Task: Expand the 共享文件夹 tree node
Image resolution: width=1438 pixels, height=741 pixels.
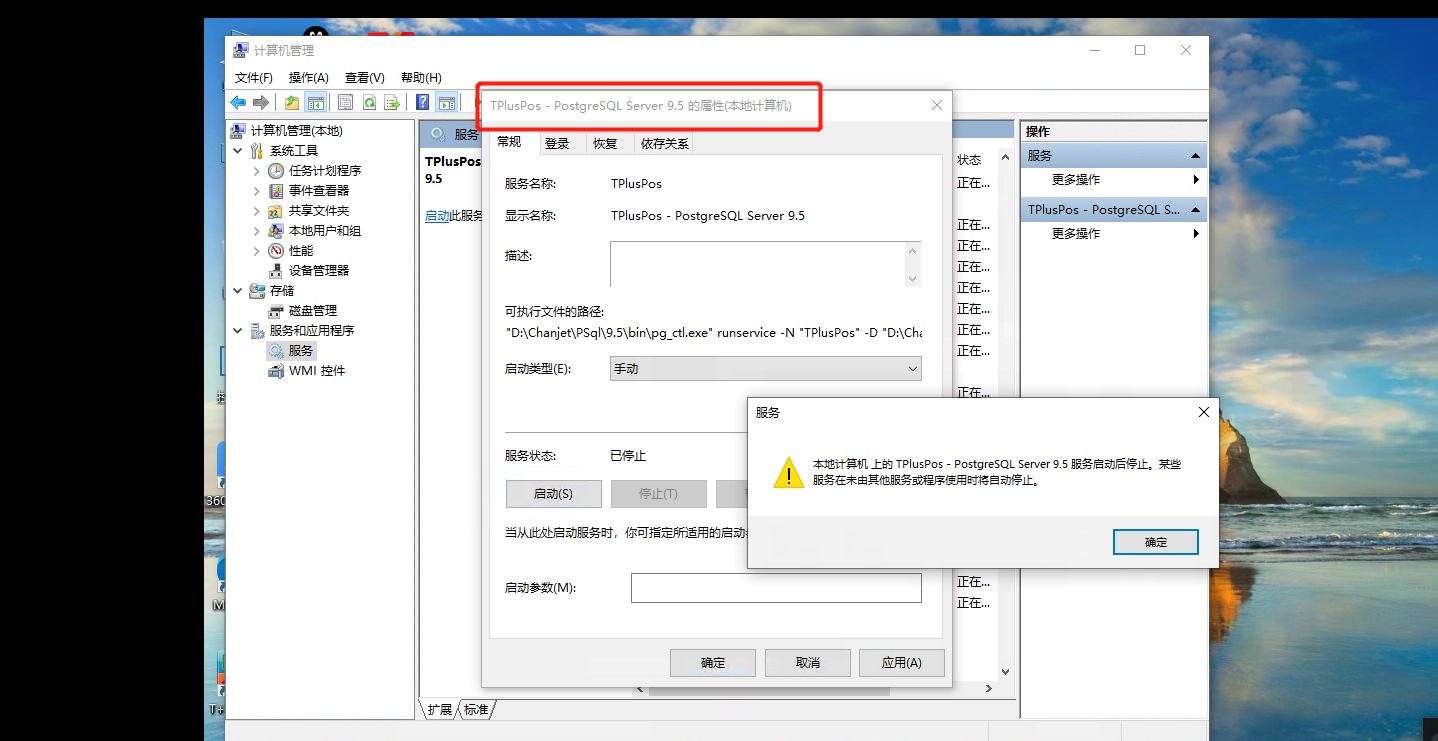Action: click(257, 211)
